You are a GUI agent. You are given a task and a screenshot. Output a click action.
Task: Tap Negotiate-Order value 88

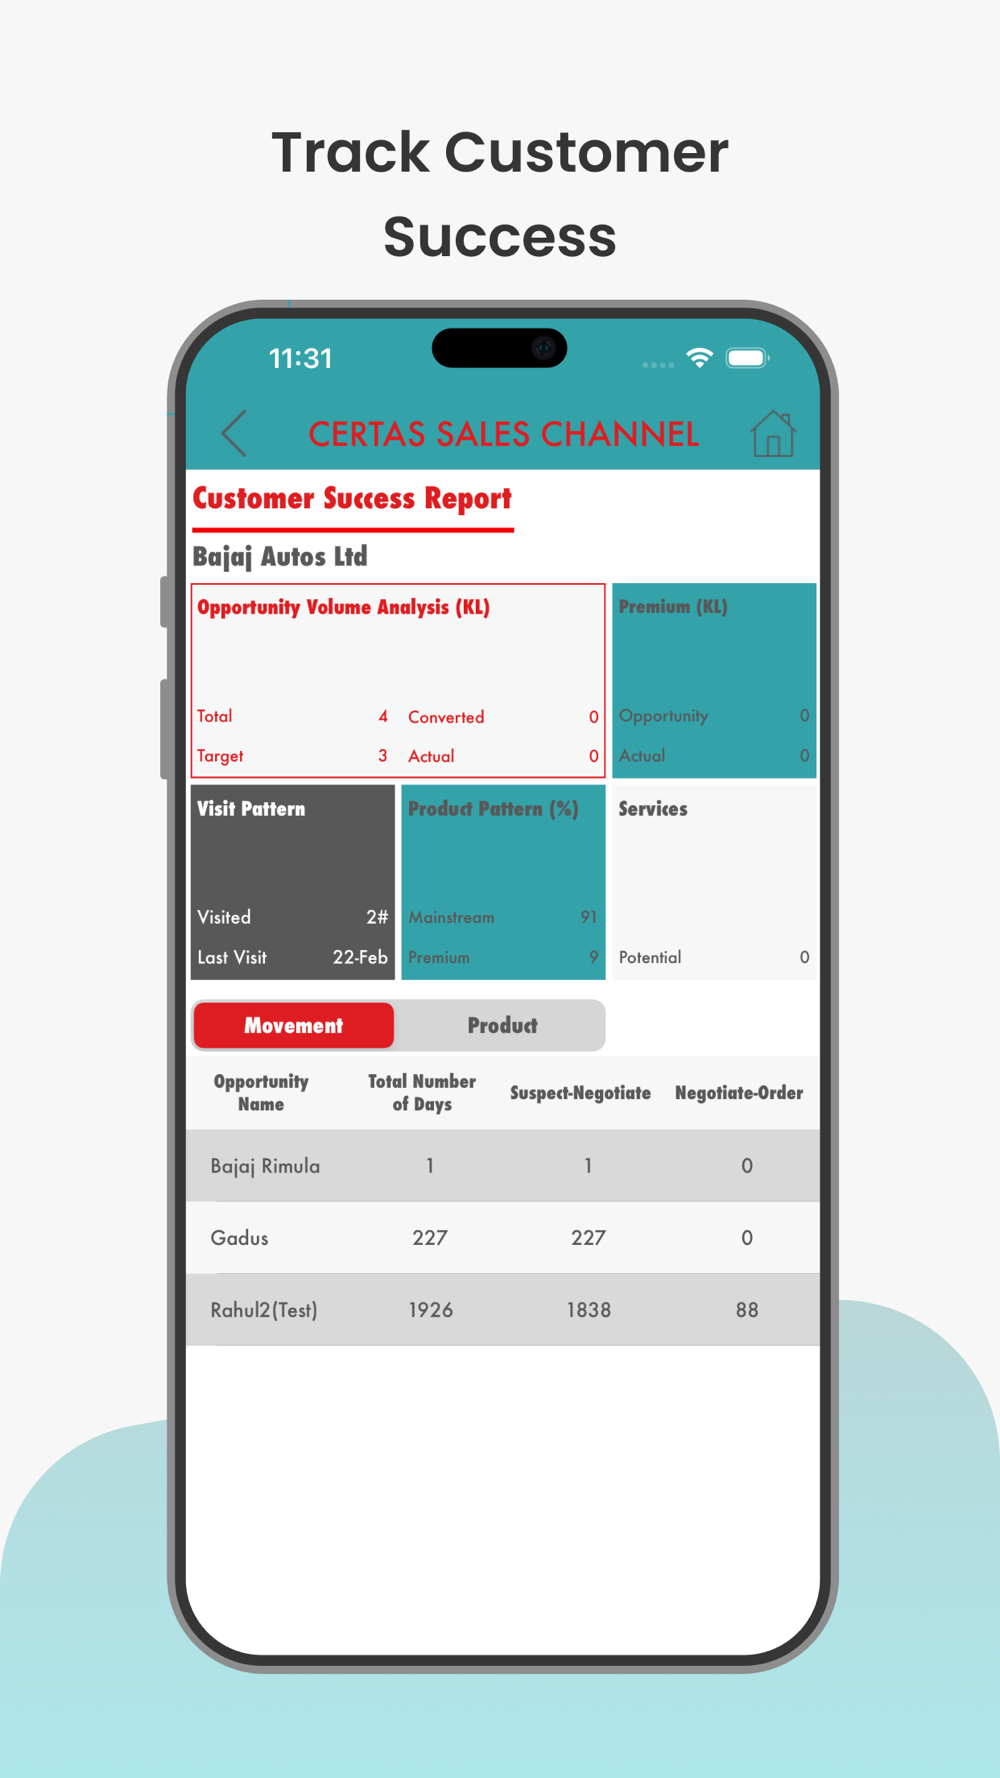pos(747,1310)
